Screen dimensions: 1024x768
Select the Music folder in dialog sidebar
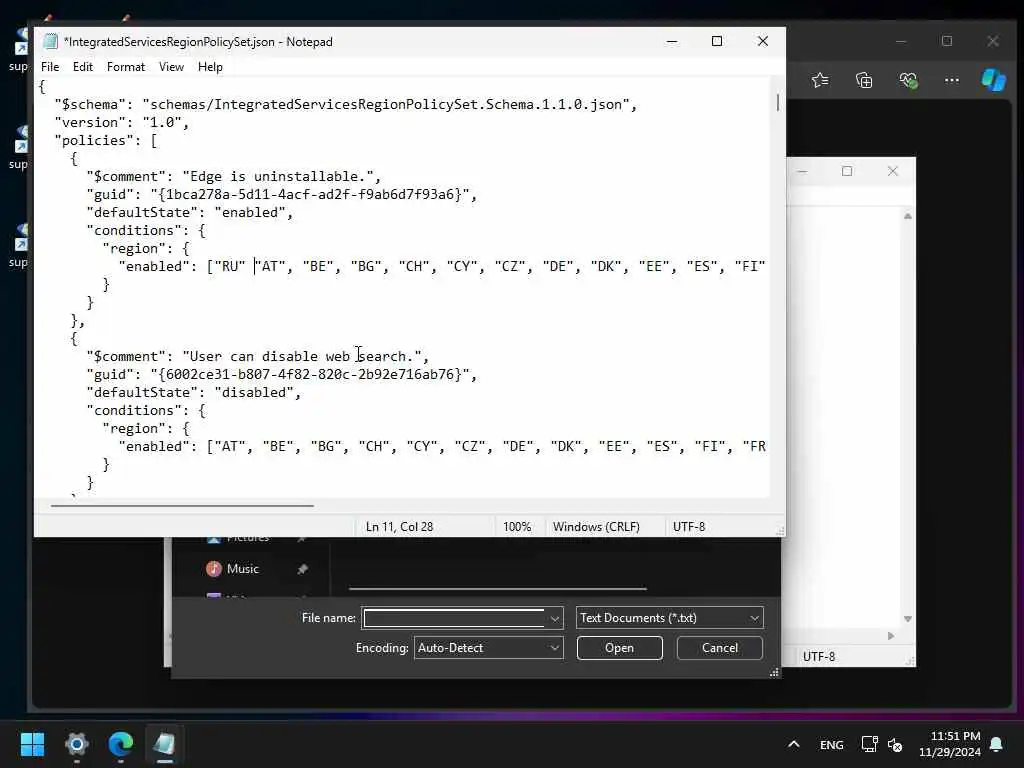[x=243, y=569]
